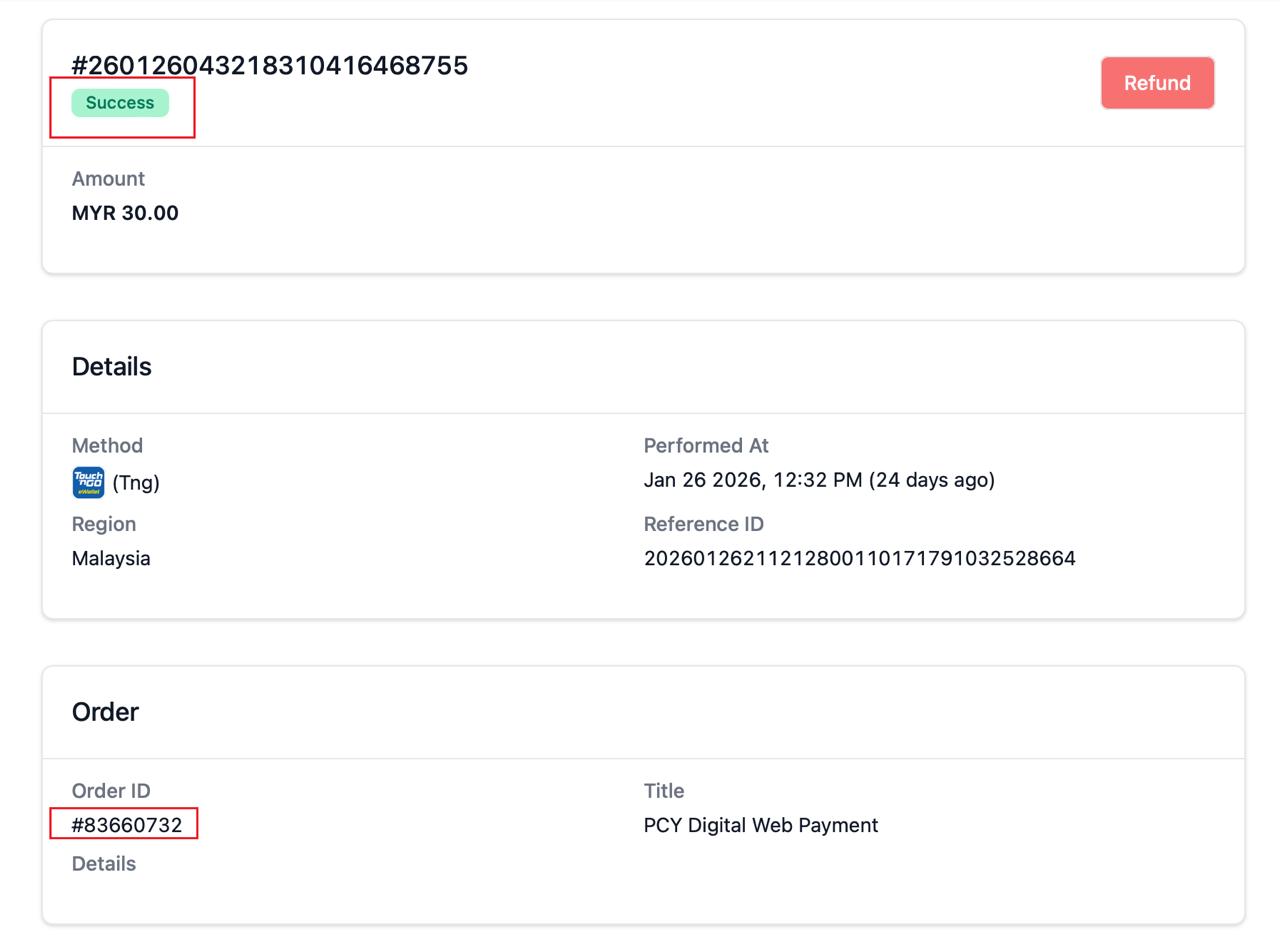Click the Jan 26 2026 performed date
The width and height of the screenshot is (1280, 935).
[x=819, y=480]
